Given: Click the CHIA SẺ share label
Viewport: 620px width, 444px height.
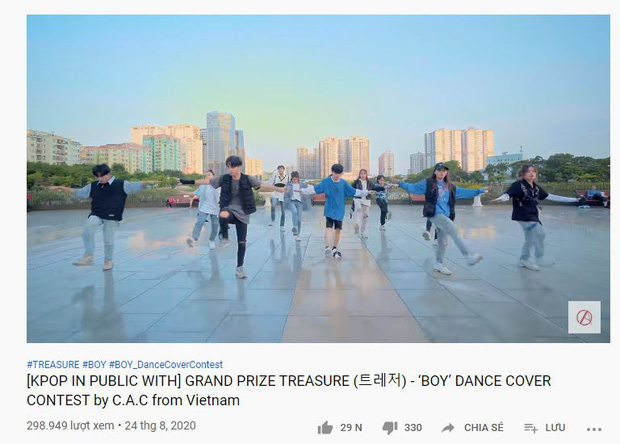Looking at the screenshot, I should click(x=484, y=428).
